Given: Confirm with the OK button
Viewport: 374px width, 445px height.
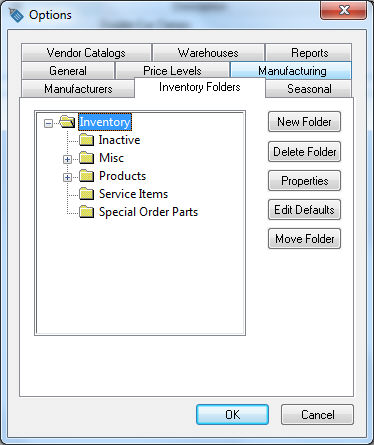Looking at the screenshot, I should point(232,415).
